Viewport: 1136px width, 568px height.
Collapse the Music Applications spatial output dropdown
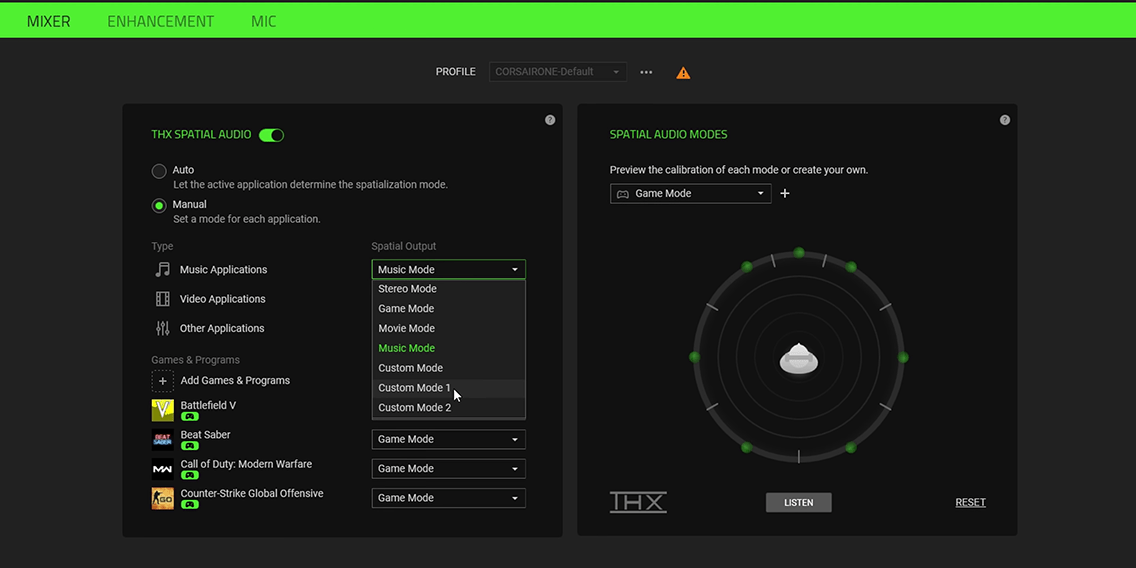click(448, 270)
